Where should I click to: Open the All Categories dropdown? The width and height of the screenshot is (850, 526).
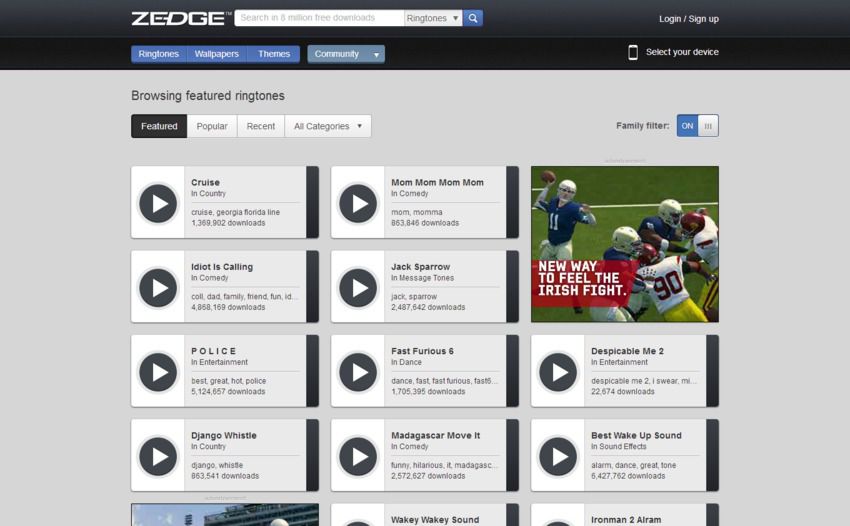click(328, 126)
